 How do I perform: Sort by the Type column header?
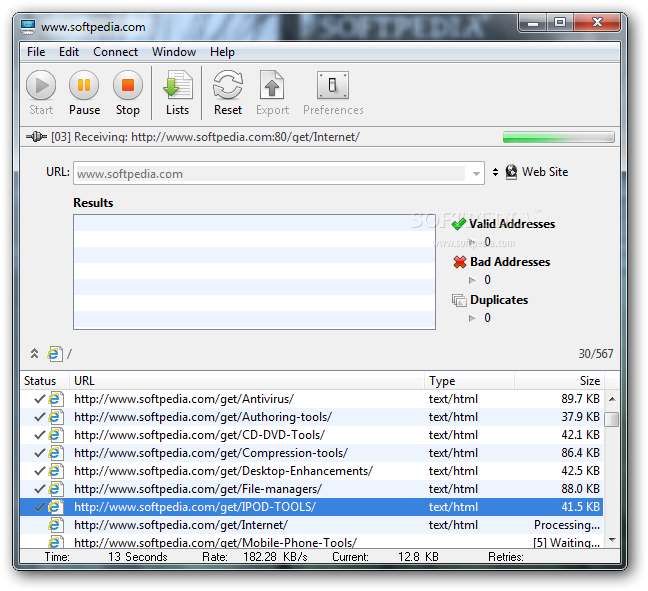(469, 381)
